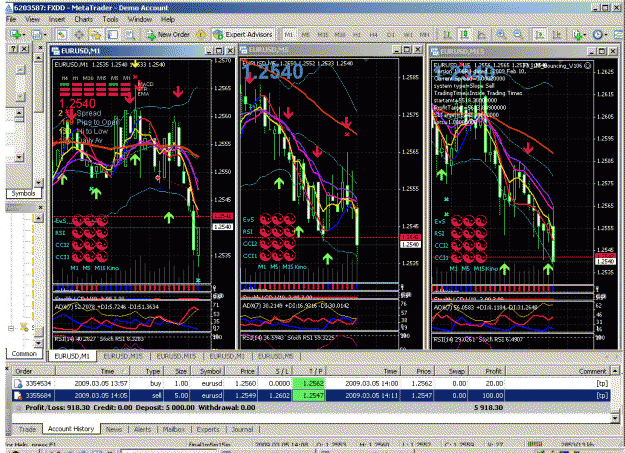Image resolution: width=625 pixels, height=453 pixels.
Task: Open the View menu
Action: pyautogui.click(x=32, y=19)
